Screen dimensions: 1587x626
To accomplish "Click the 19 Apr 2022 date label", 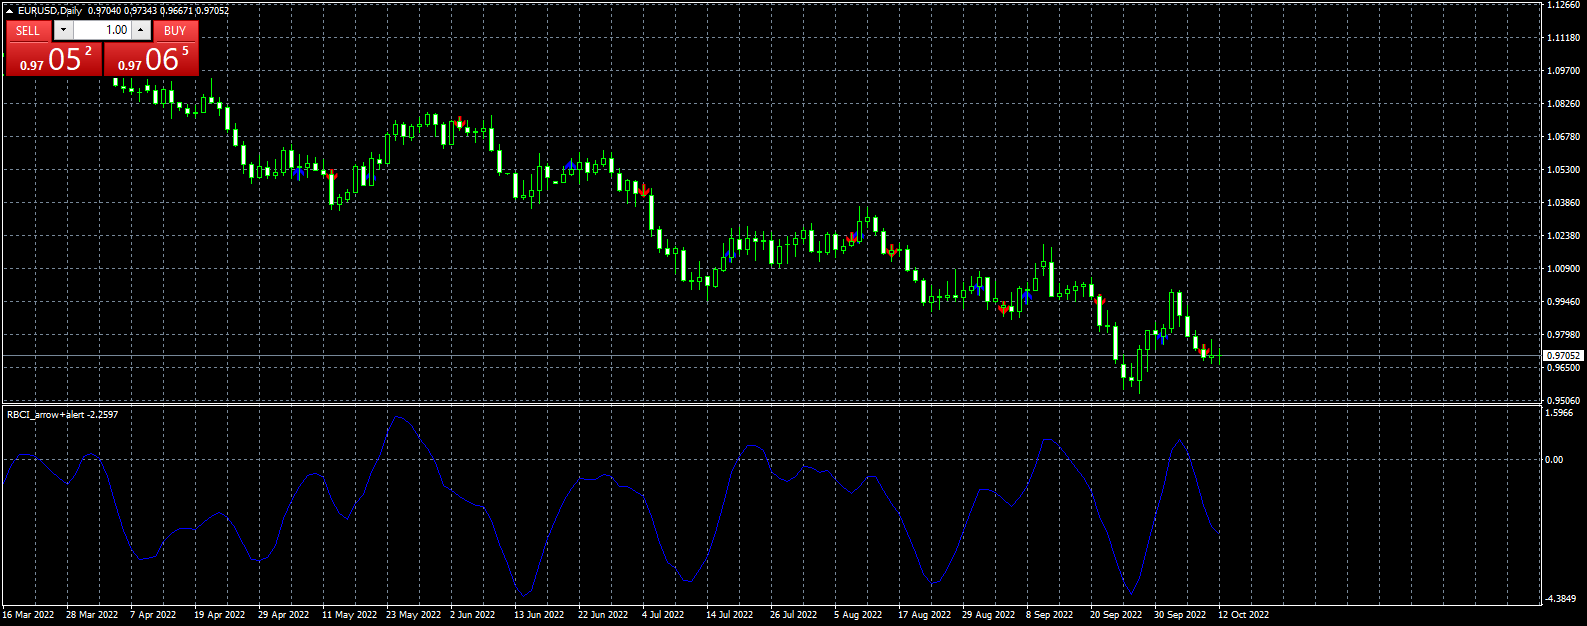I will 220,615.
